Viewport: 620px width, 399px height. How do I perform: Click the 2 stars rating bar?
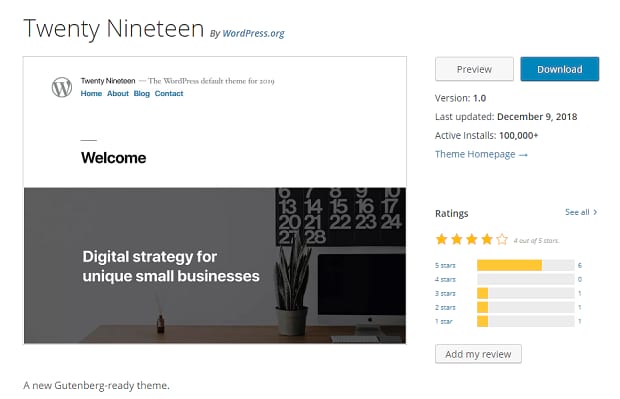525,307
